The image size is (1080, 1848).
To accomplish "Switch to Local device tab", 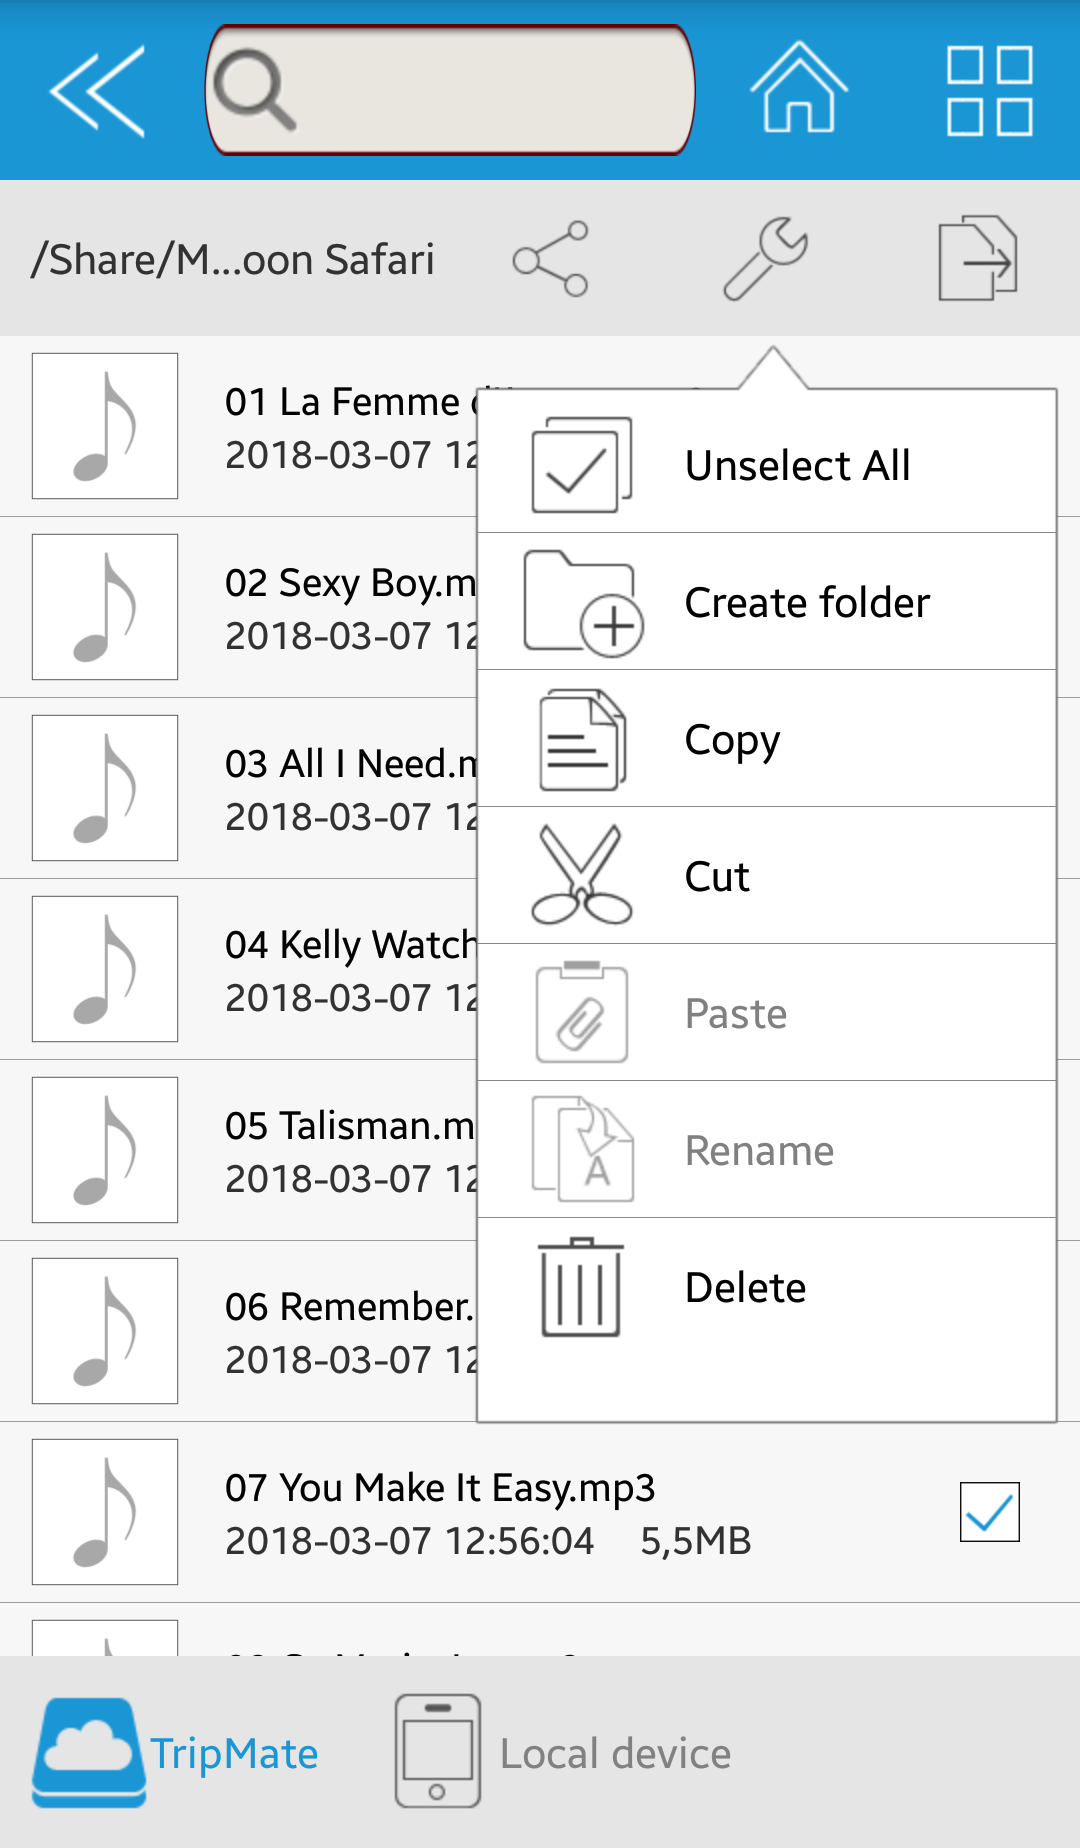I will (564, 1753).
